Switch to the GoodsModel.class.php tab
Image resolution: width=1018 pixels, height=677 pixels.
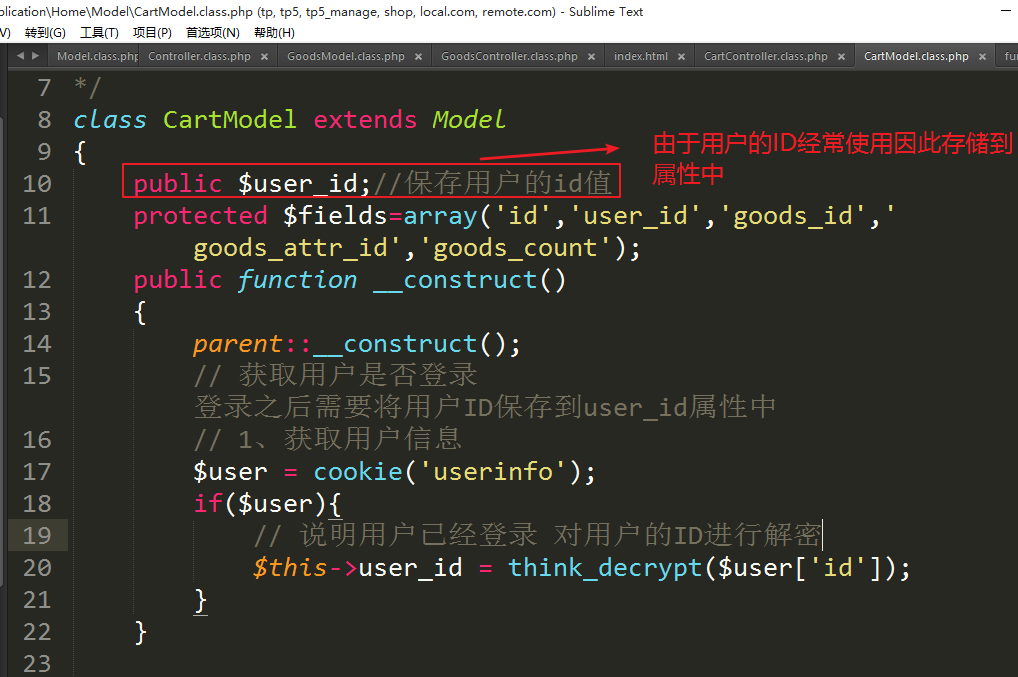pos(346,57)
